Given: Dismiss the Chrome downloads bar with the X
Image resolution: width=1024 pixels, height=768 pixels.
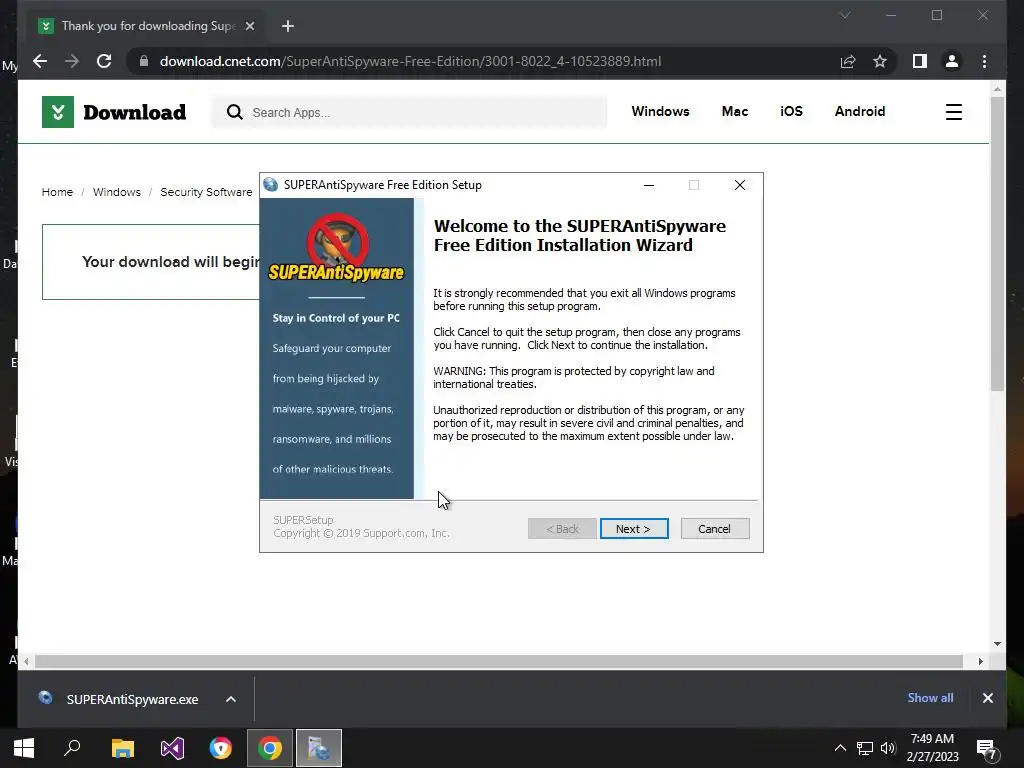Looking at the screenshot, I should tap(987, 698).
